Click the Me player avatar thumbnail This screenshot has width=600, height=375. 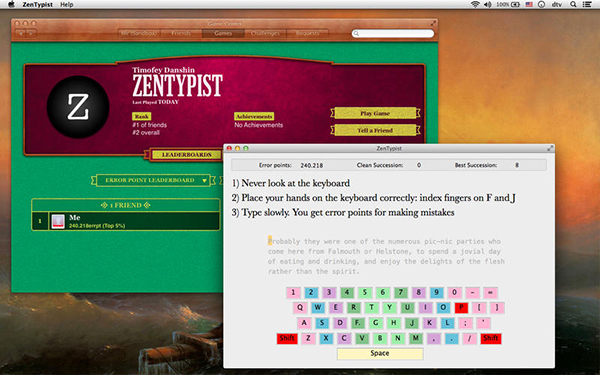pyautogui.click(x=58, y=221)
